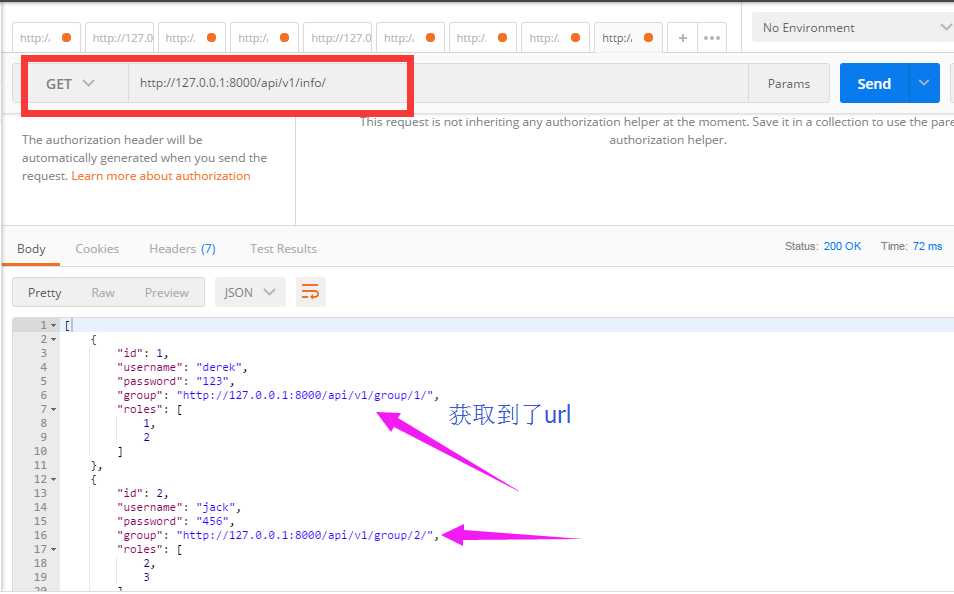Switch to the response Body tab
The width and height of the screenshot is (954, 594).
coord(31,248)
